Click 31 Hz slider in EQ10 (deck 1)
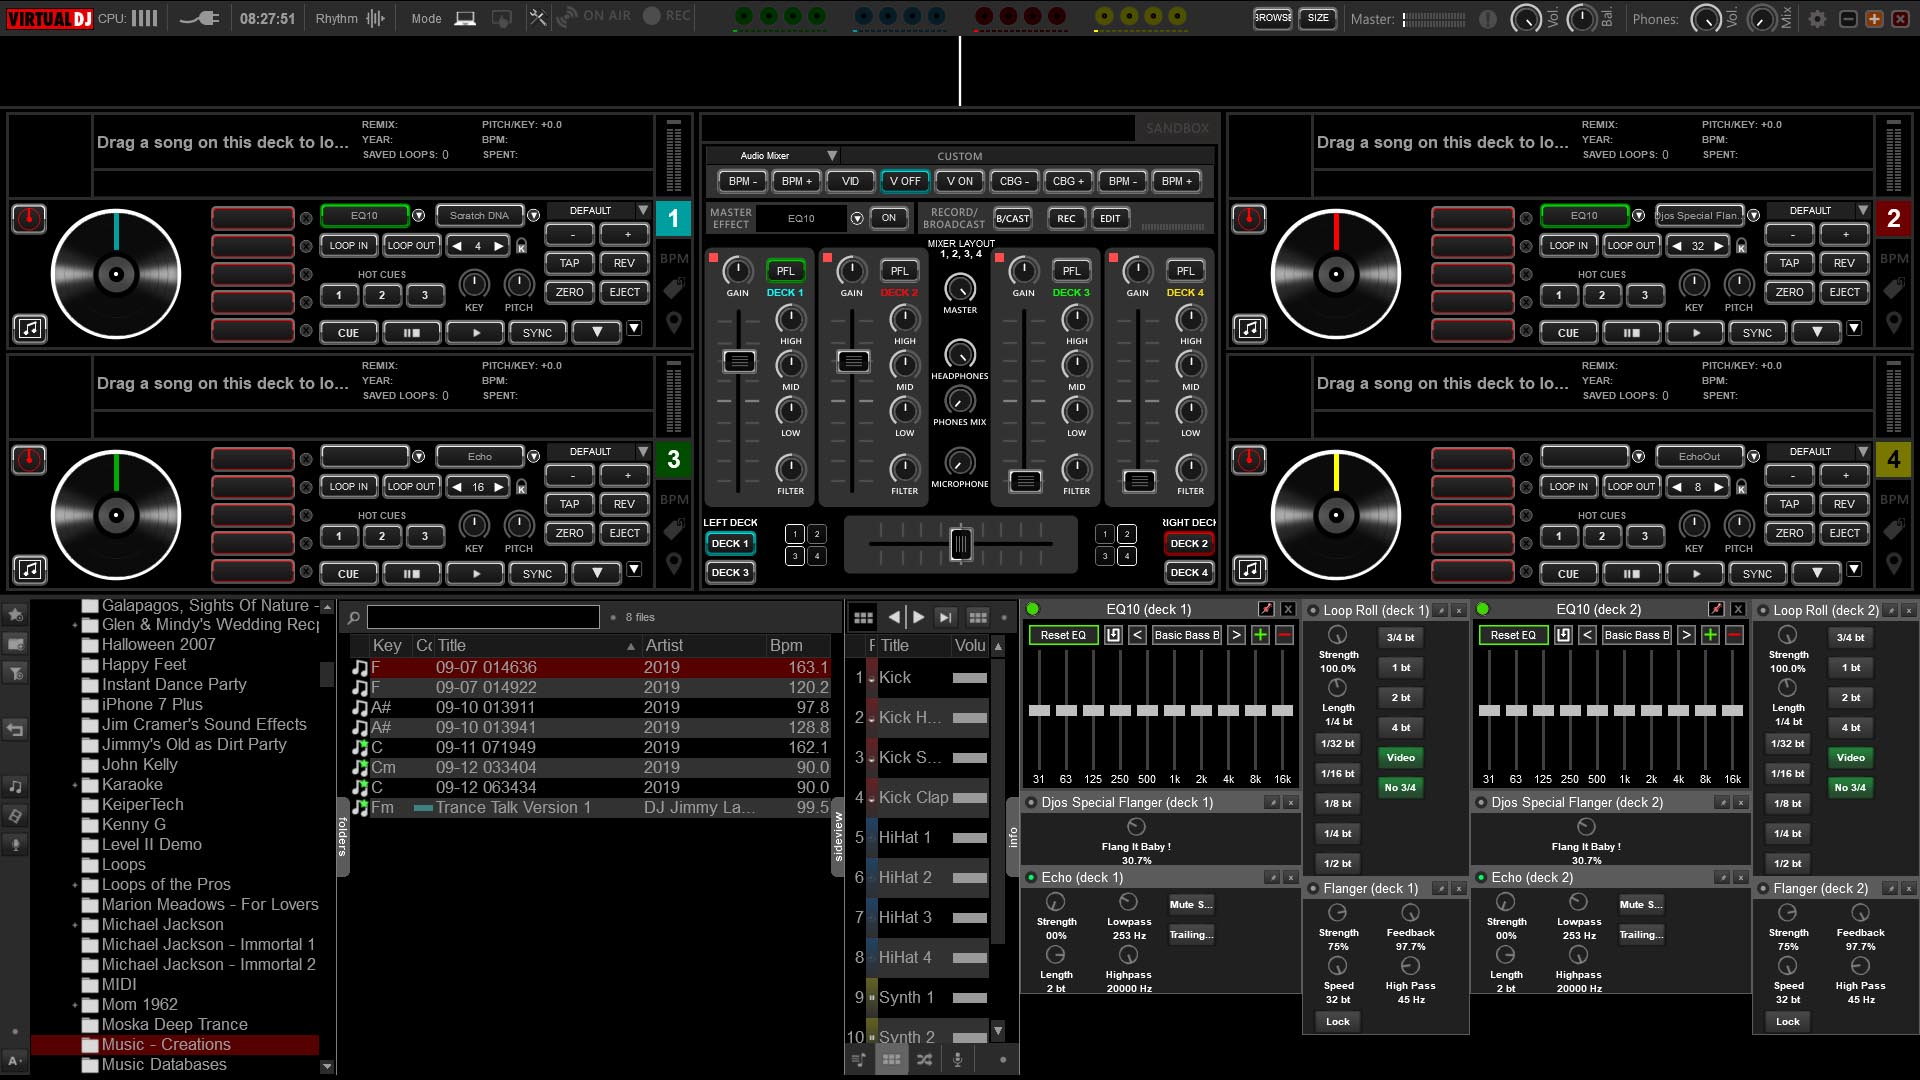This screenshot has width=1920, height=1080. (1039, 710)
